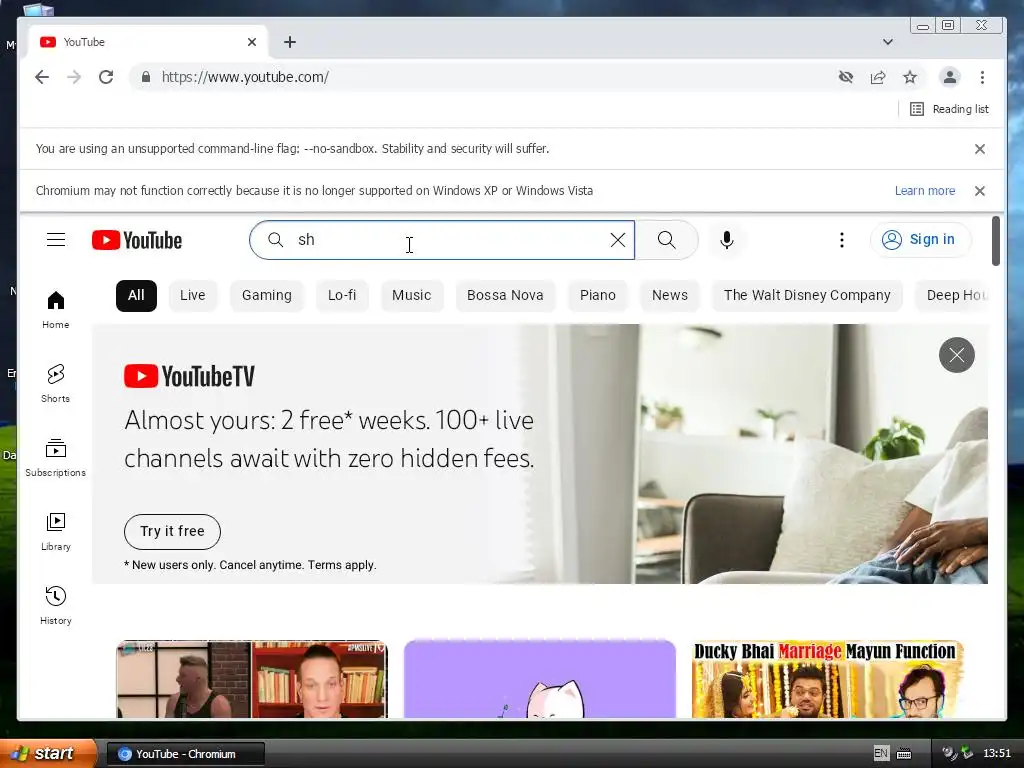This screenshot has height=768, width=1024.
Task: Click the EN language indicator
Action: pos(881,754)
